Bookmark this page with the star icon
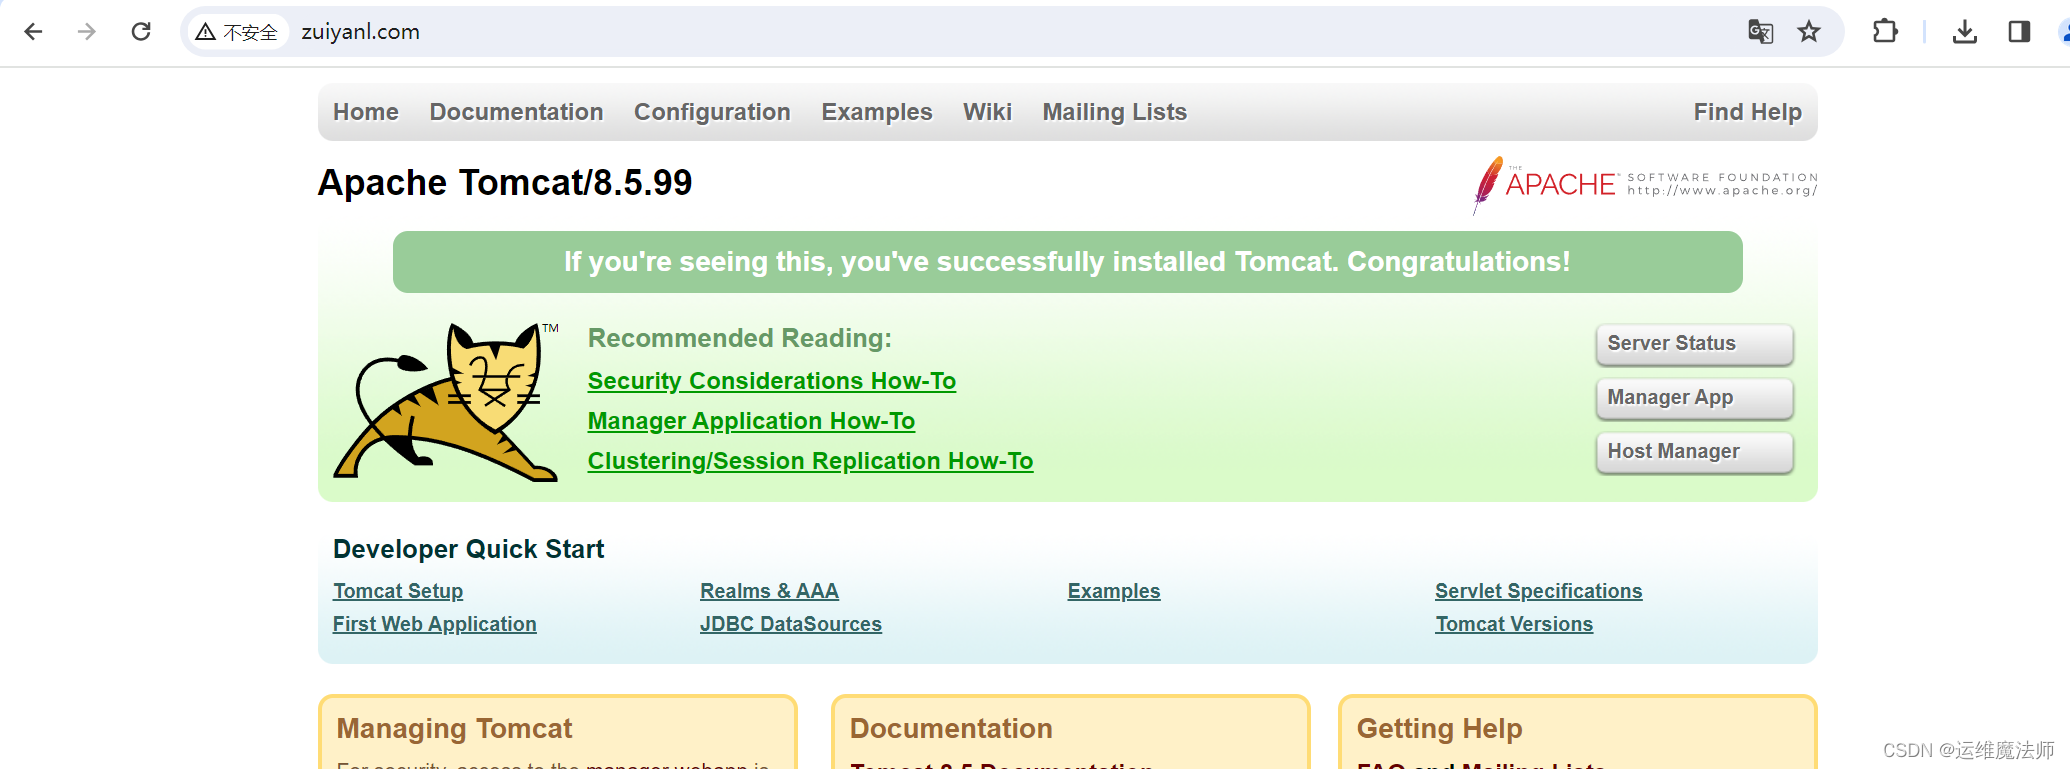This screenshot has height=769, width=2070. 1809,32
